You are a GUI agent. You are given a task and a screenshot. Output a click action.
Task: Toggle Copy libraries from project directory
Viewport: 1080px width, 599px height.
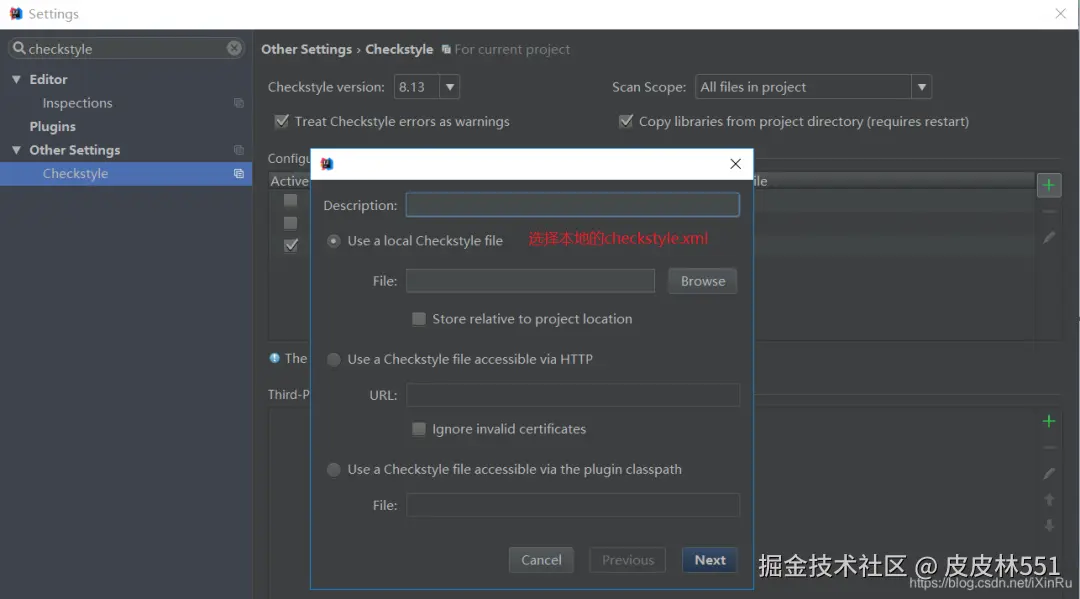pyautogui.click(x=625, y=121)
